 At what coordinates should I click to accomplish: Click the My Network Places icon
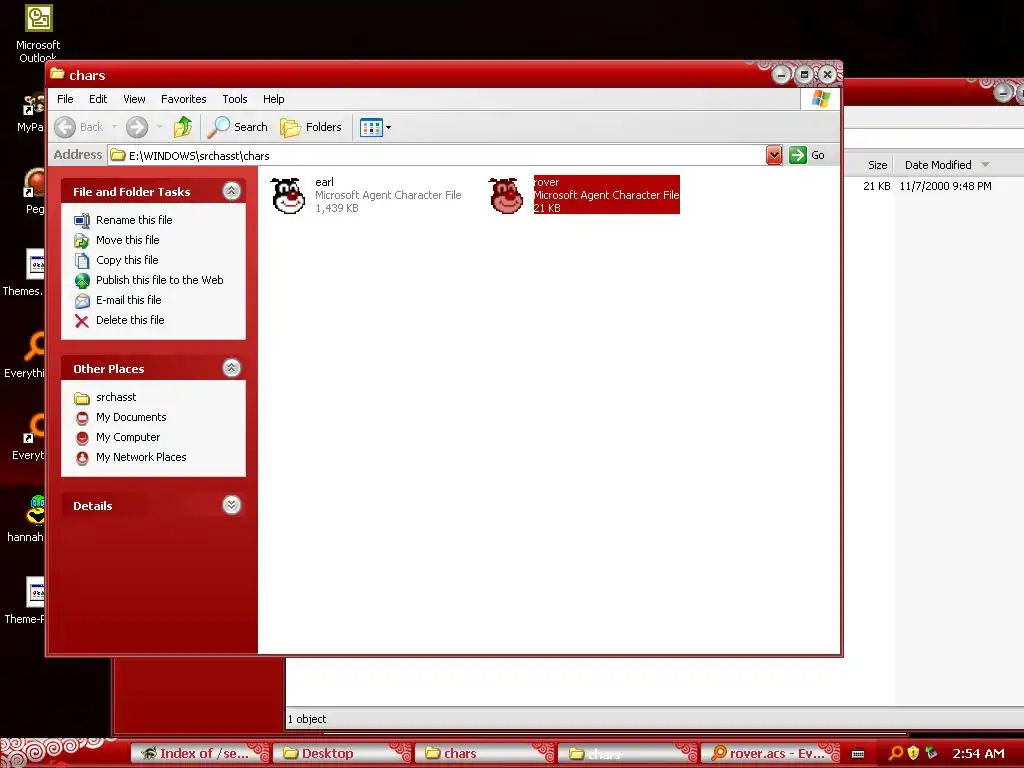82,458
